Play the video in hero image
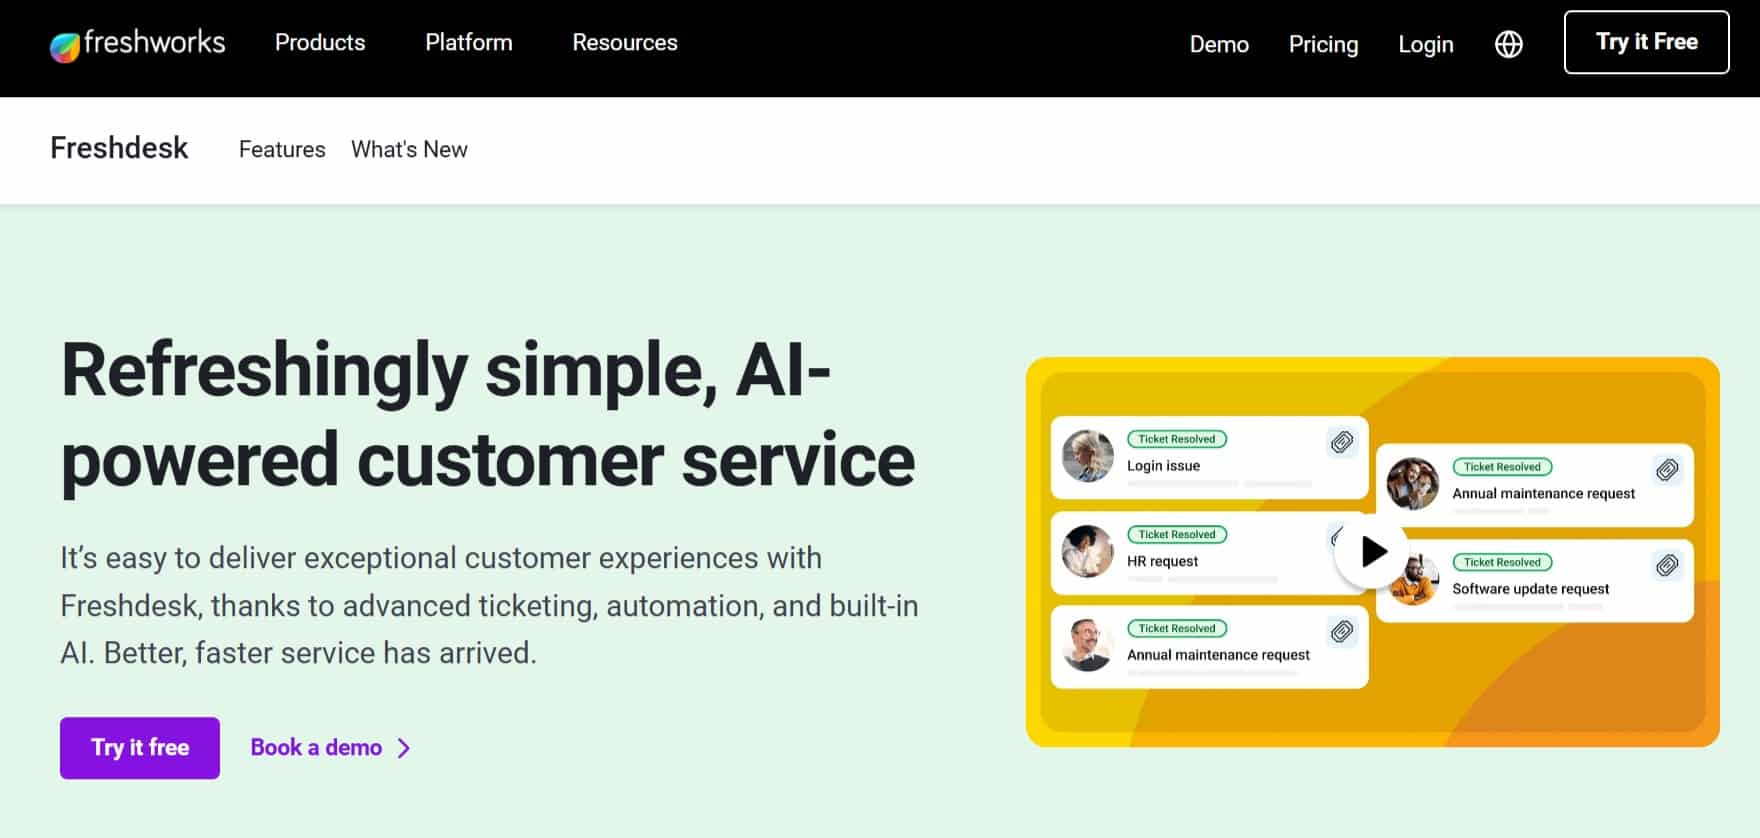This screenshot has width=1760, height=838. pyautogui.click(x=1373, y=551)
